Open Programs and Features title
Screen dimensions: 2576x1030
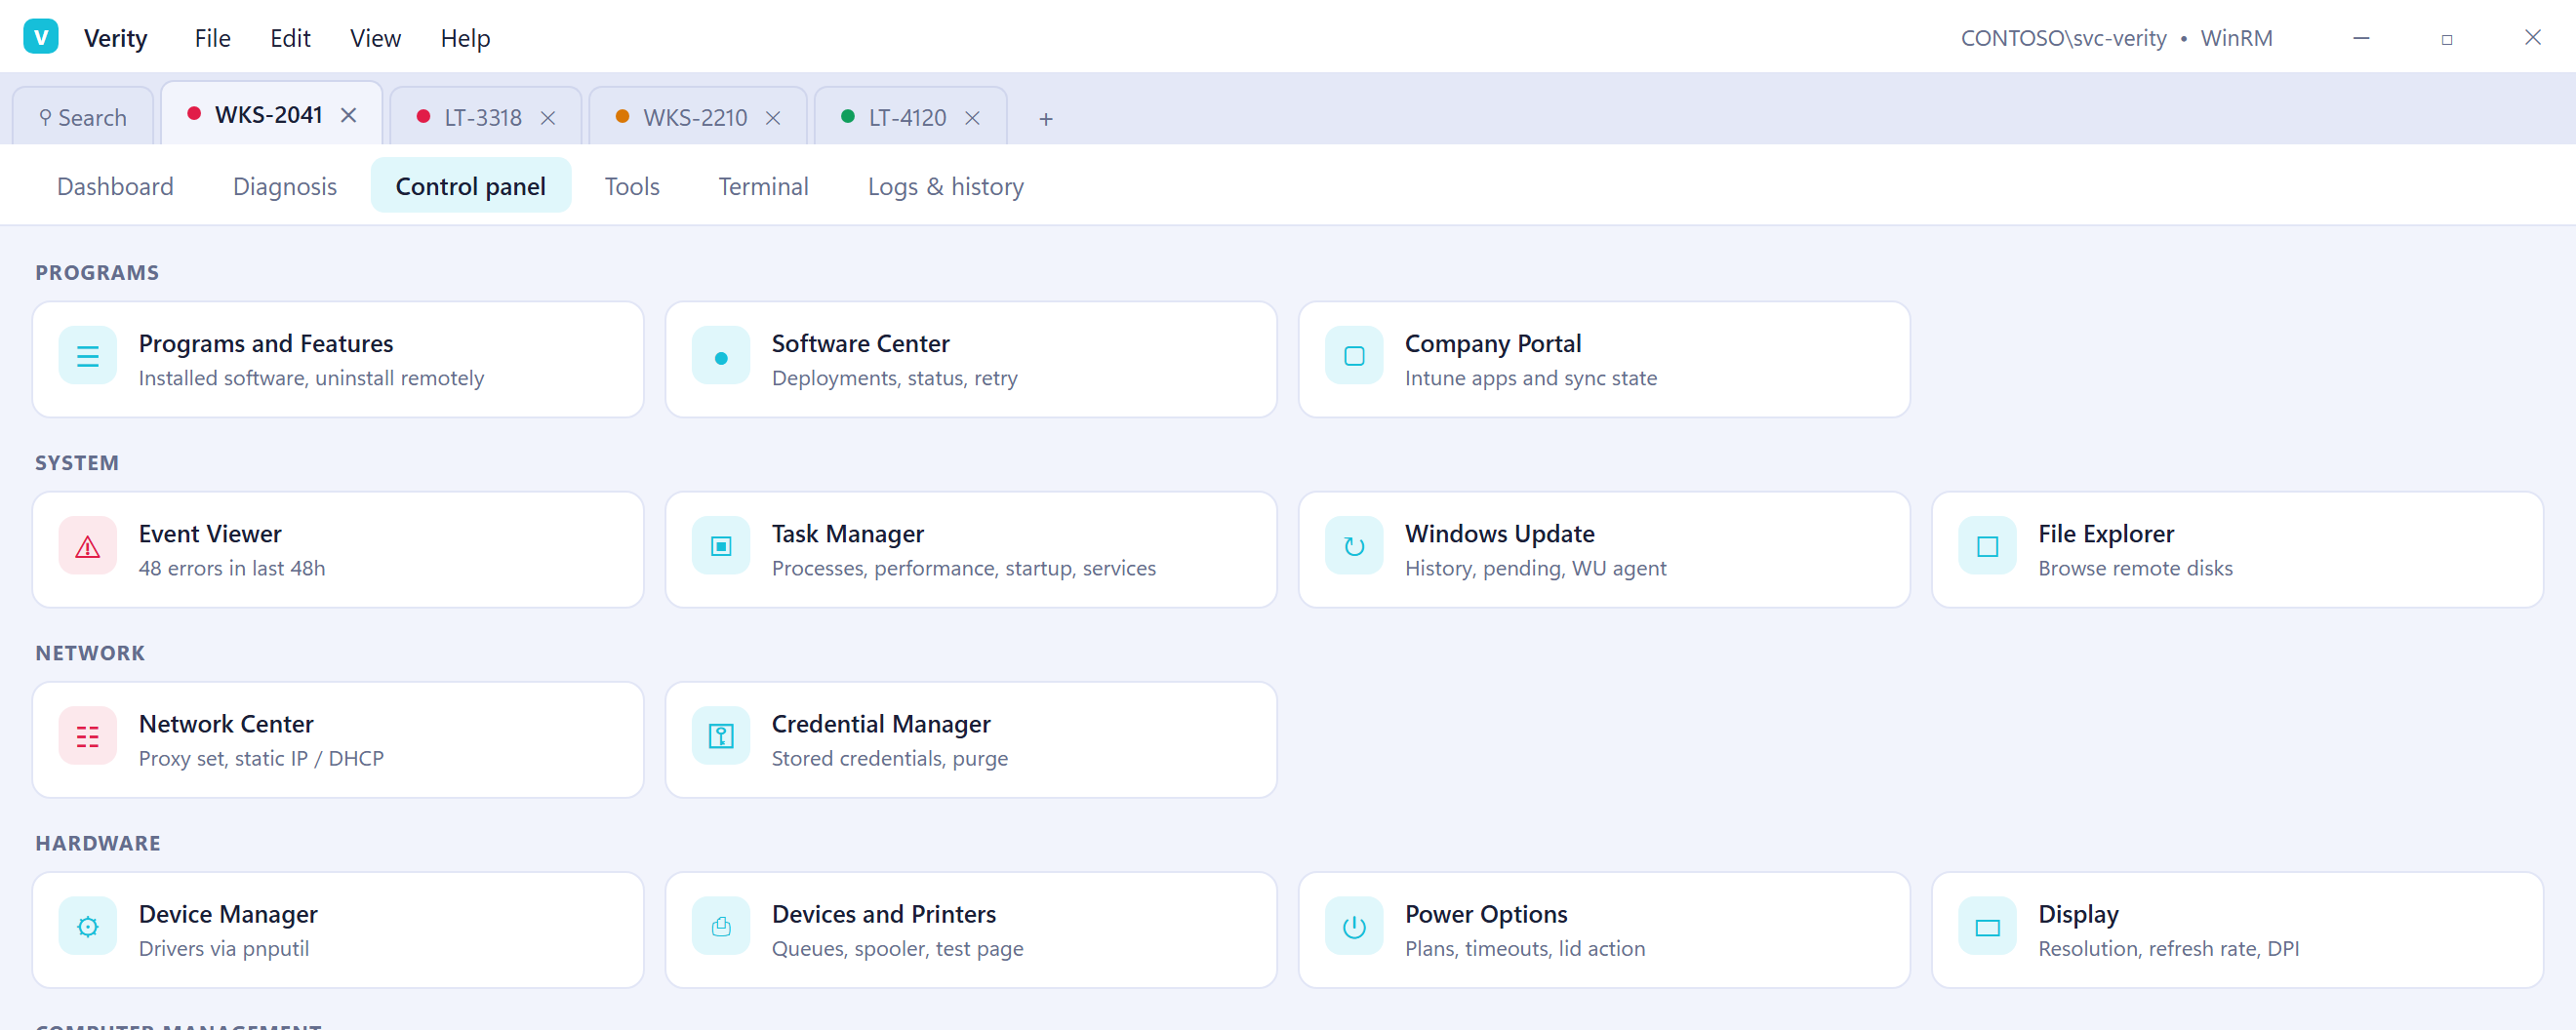(266, 343)
